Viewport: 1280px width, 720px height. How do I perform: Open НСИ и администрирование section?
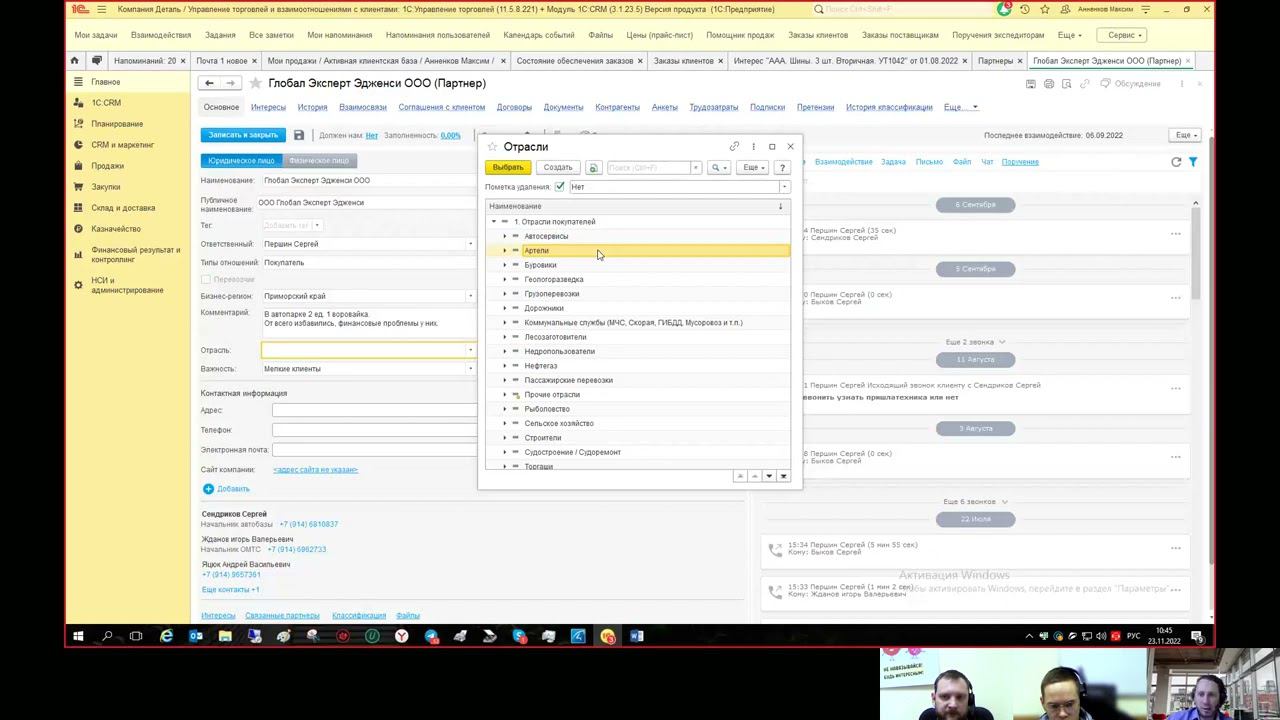click(x=127, y=285)
